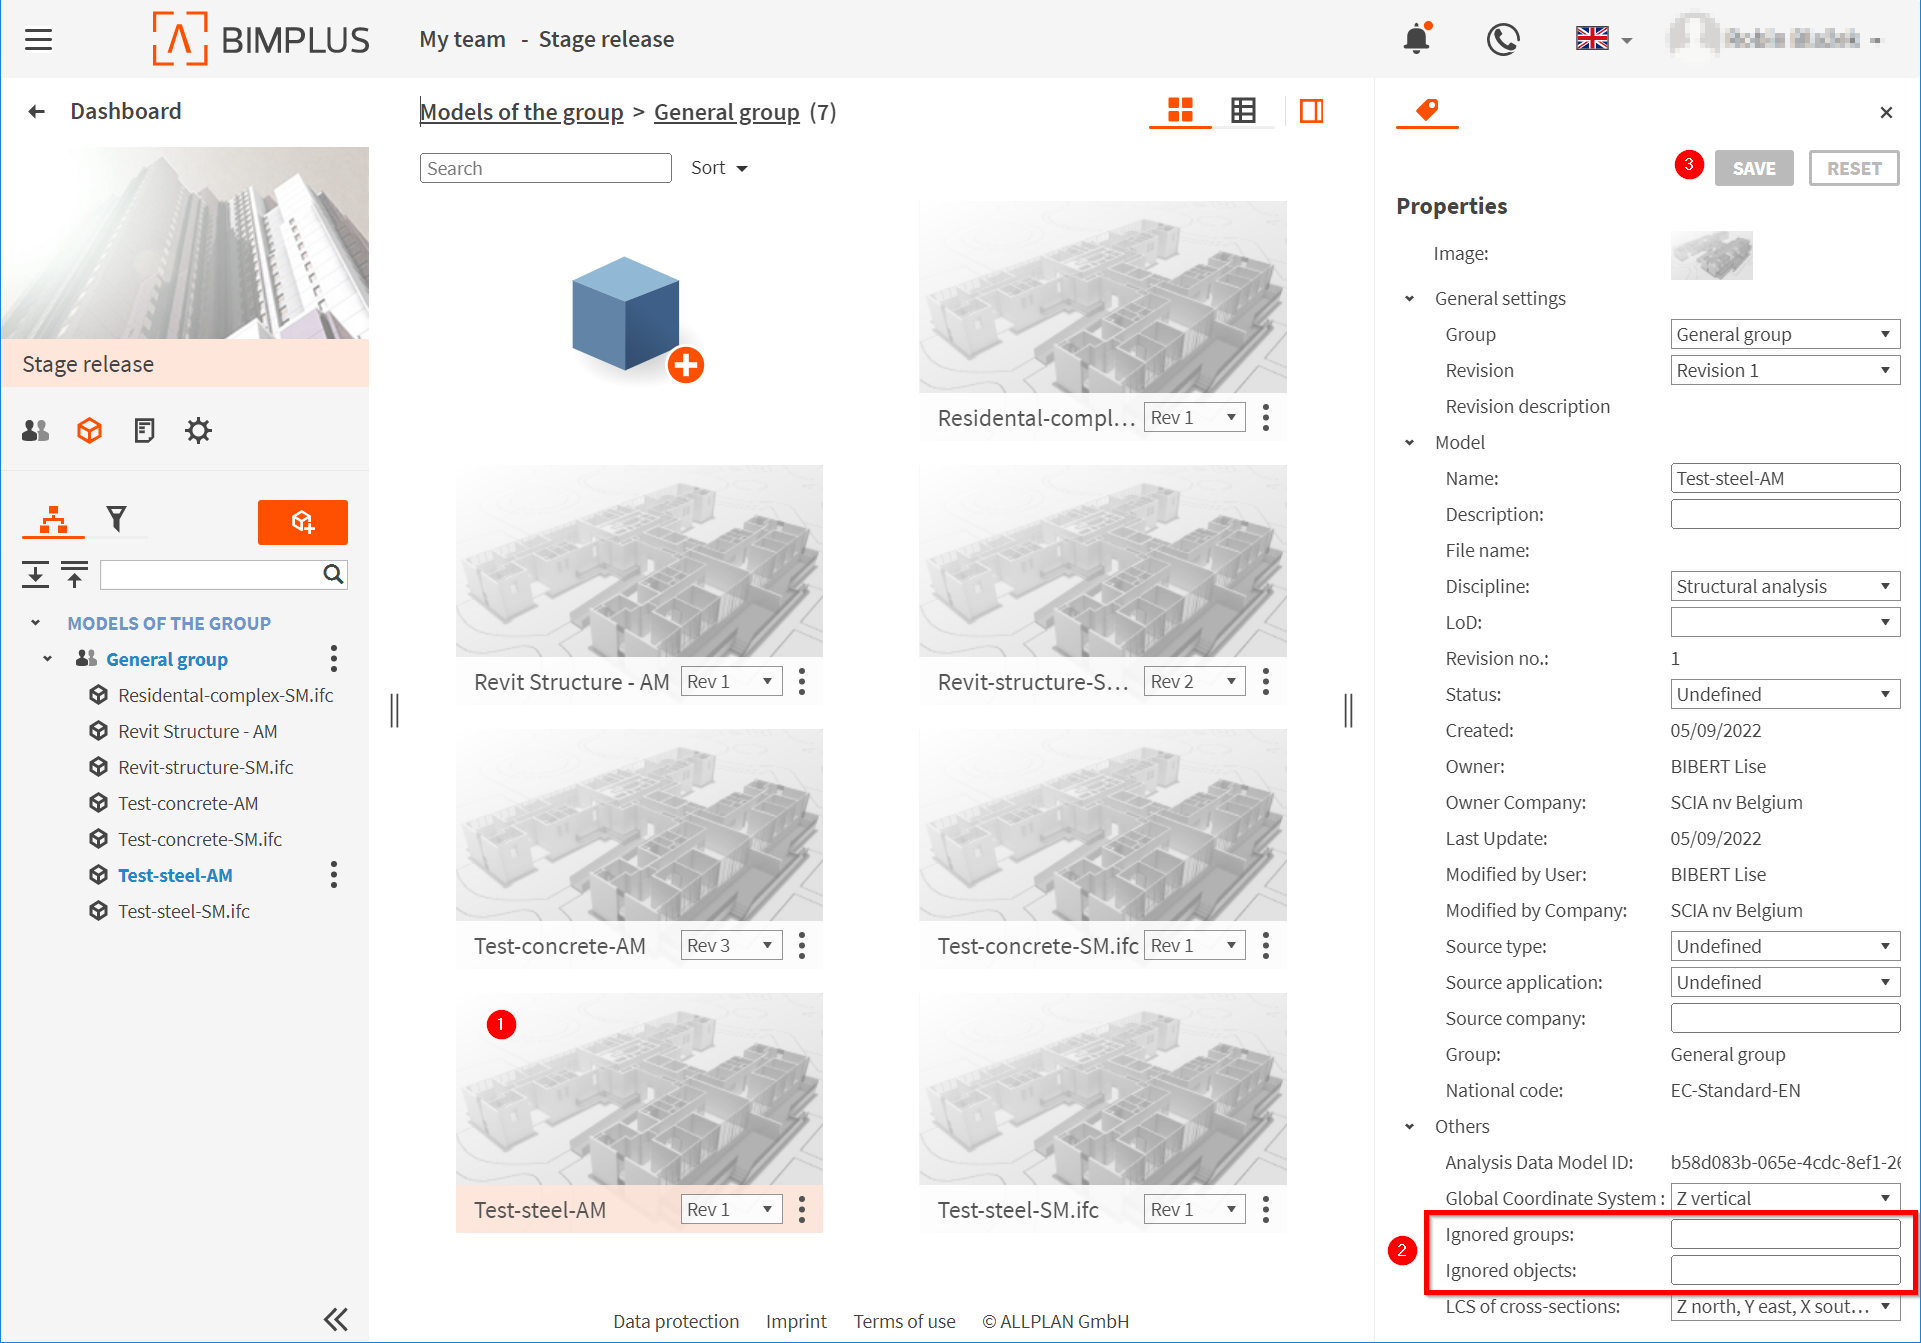Click the SAVE button
Image resolution: width=1921 pixels, height=1343 pixels.
point(1754,169)
